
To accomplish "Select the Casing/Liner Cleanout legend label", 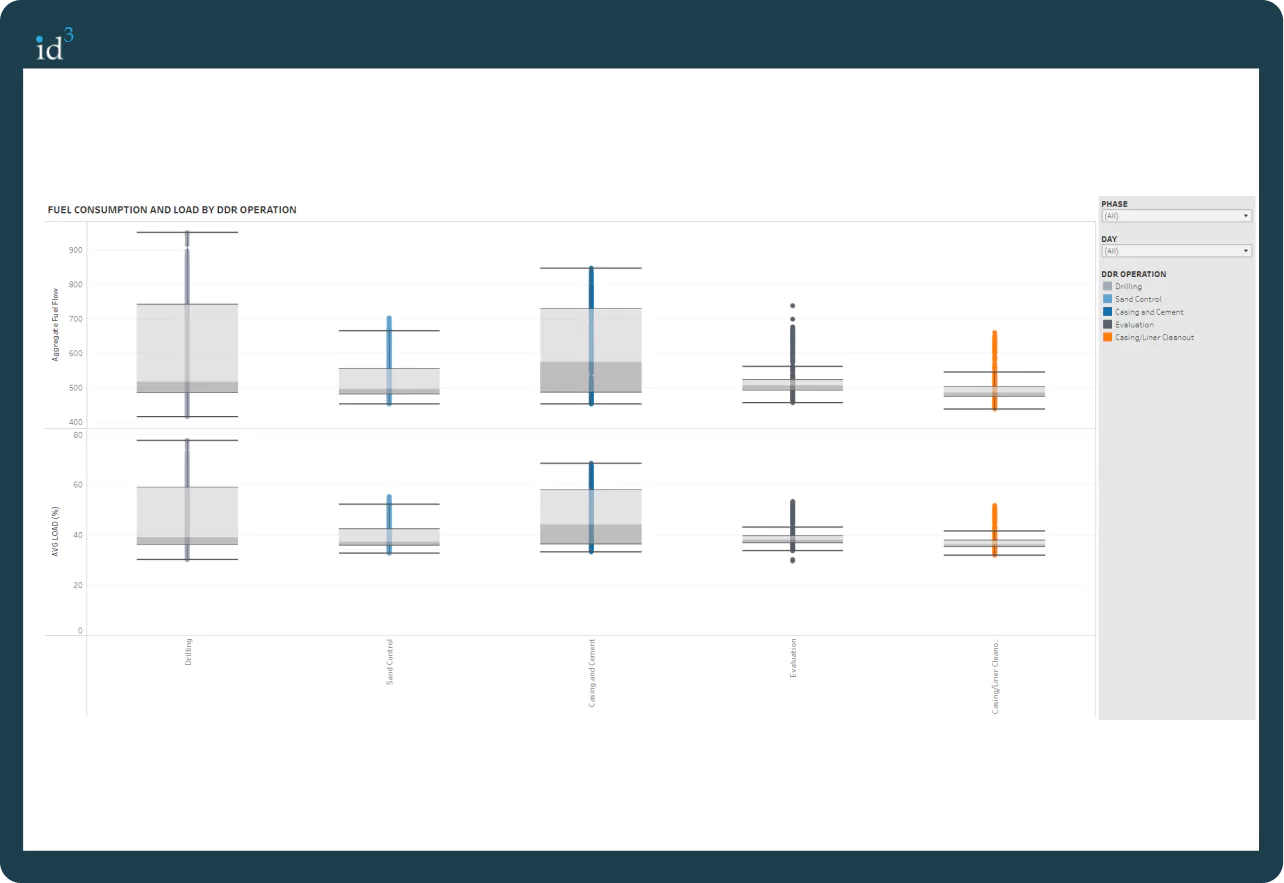I will [x=1154, y=337].
